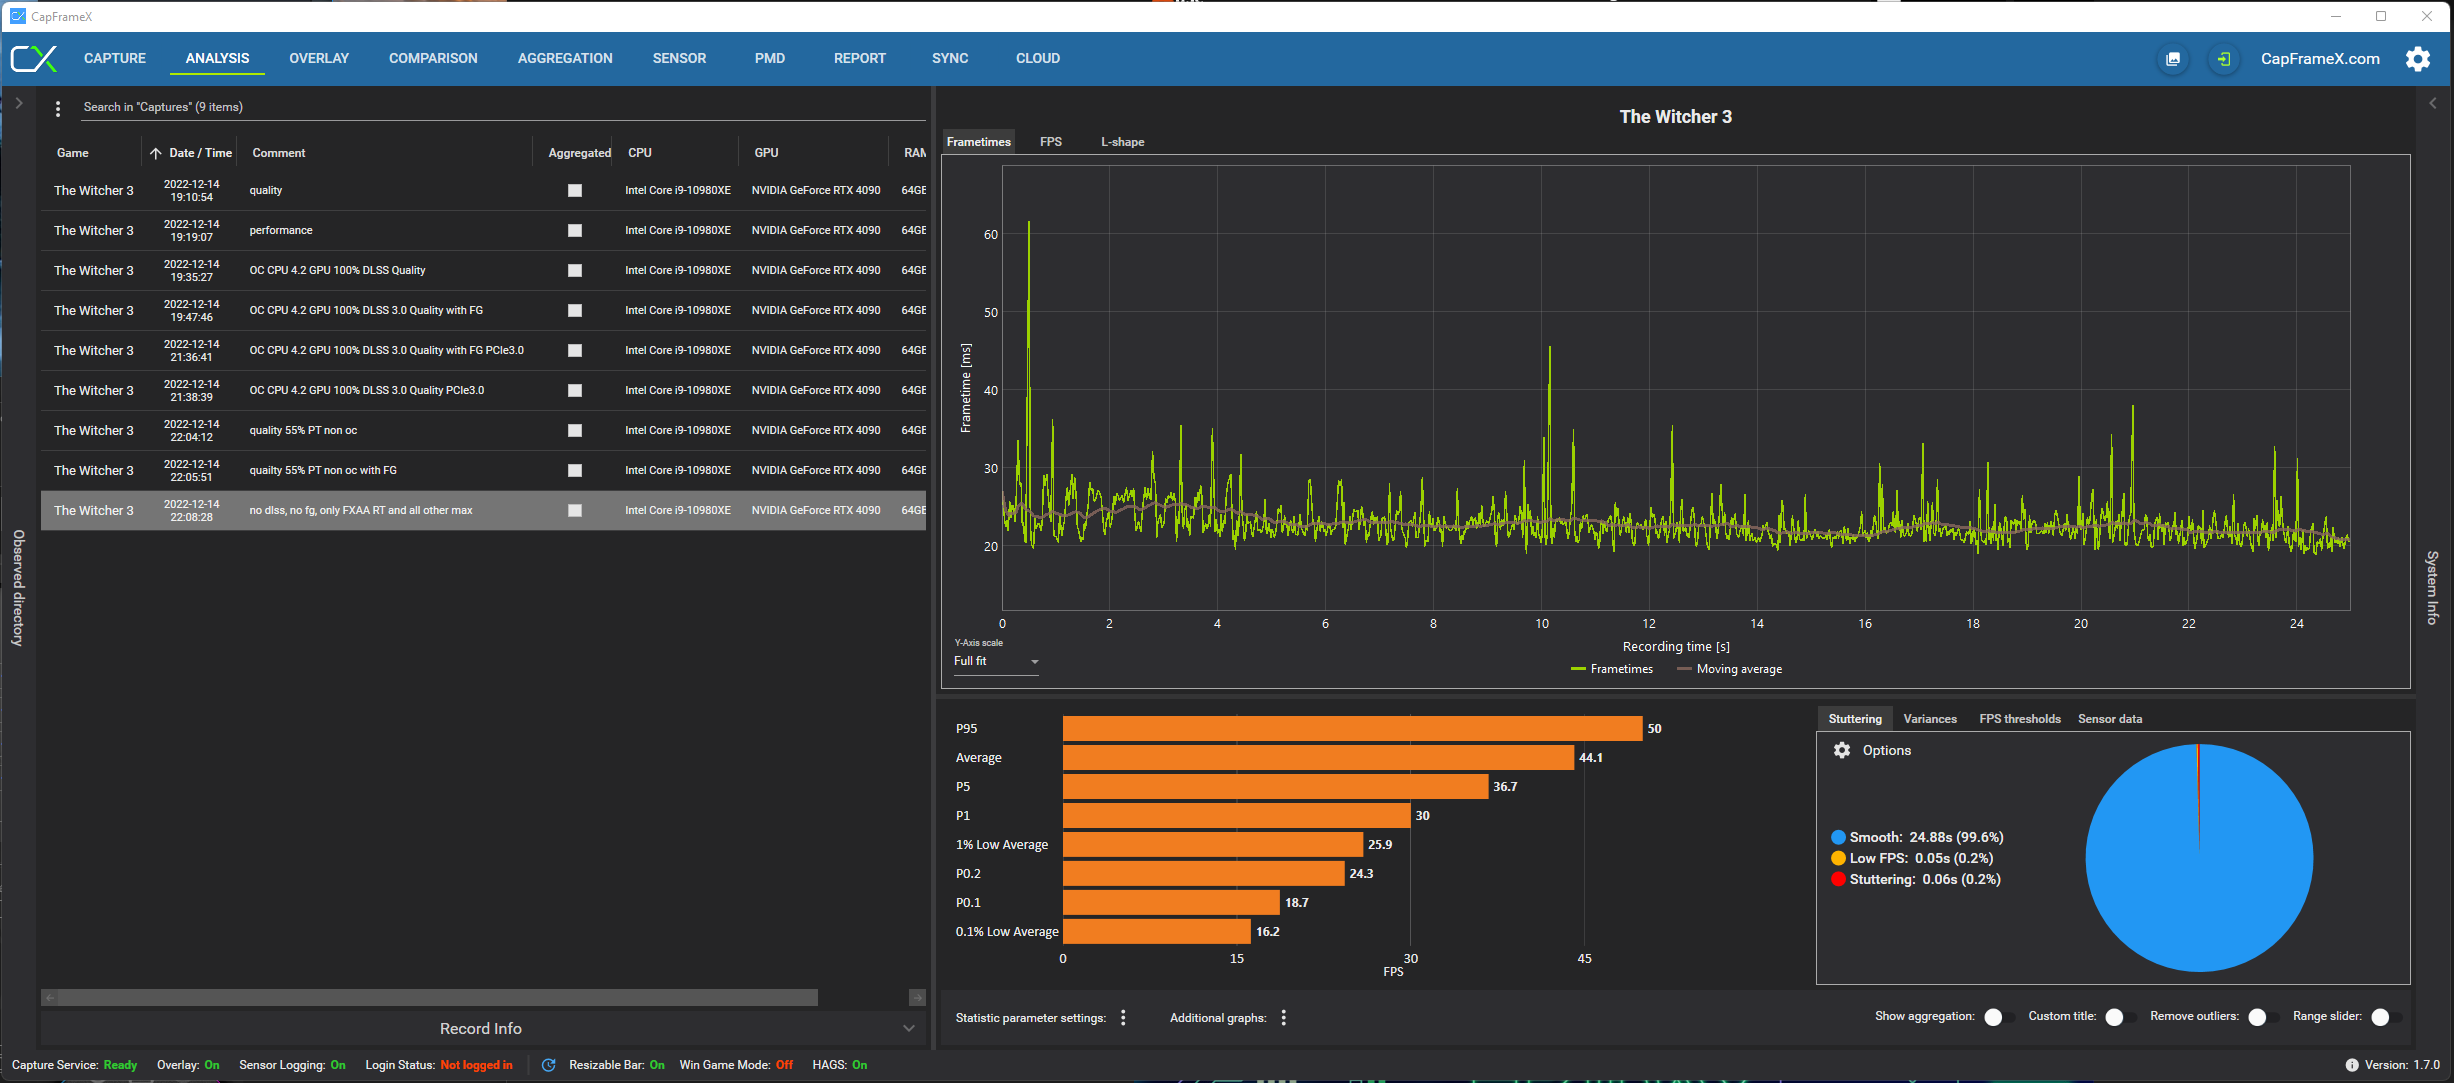Open the CapFrameX.com link
Screen dimensions: 2454x1083
pos(2320,59)
